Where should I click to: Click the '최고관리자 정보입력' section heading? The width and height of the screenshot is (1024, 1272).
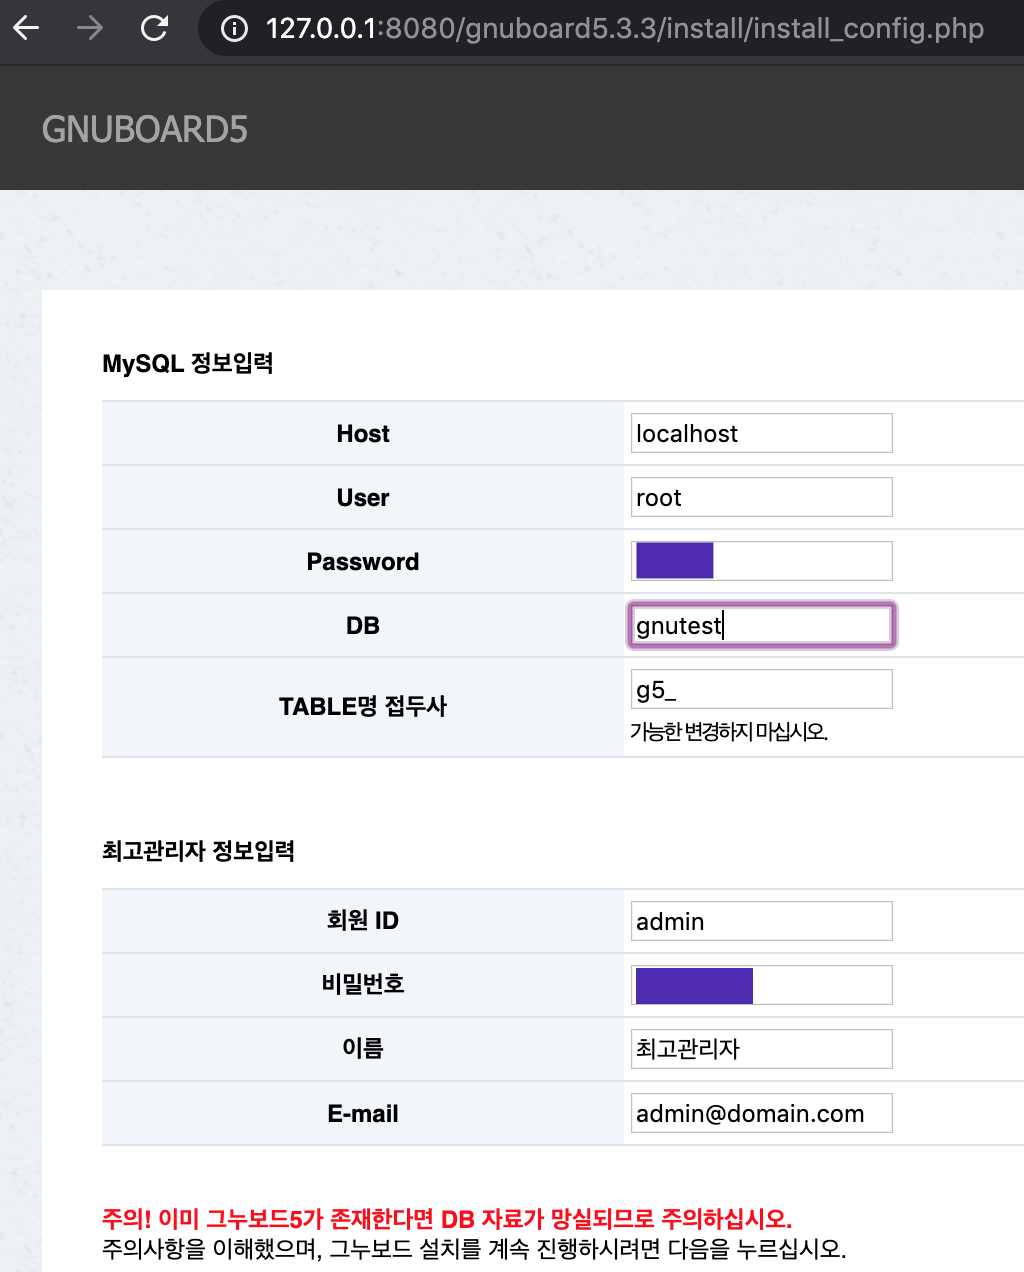click(x=198, y=851)
